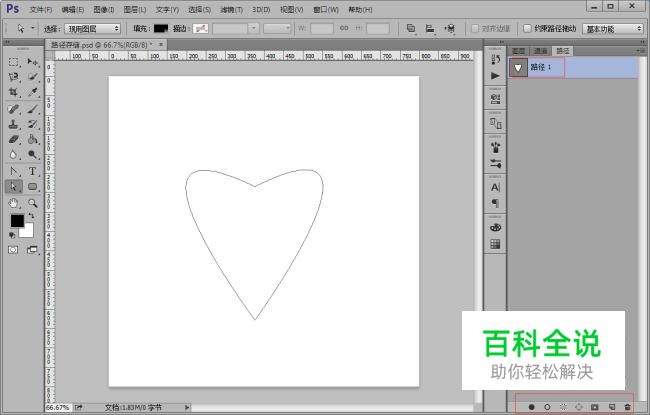Delete current path trash icon
Image resolution: width=650 pixels, height=415 pixels.
point(628,407)
